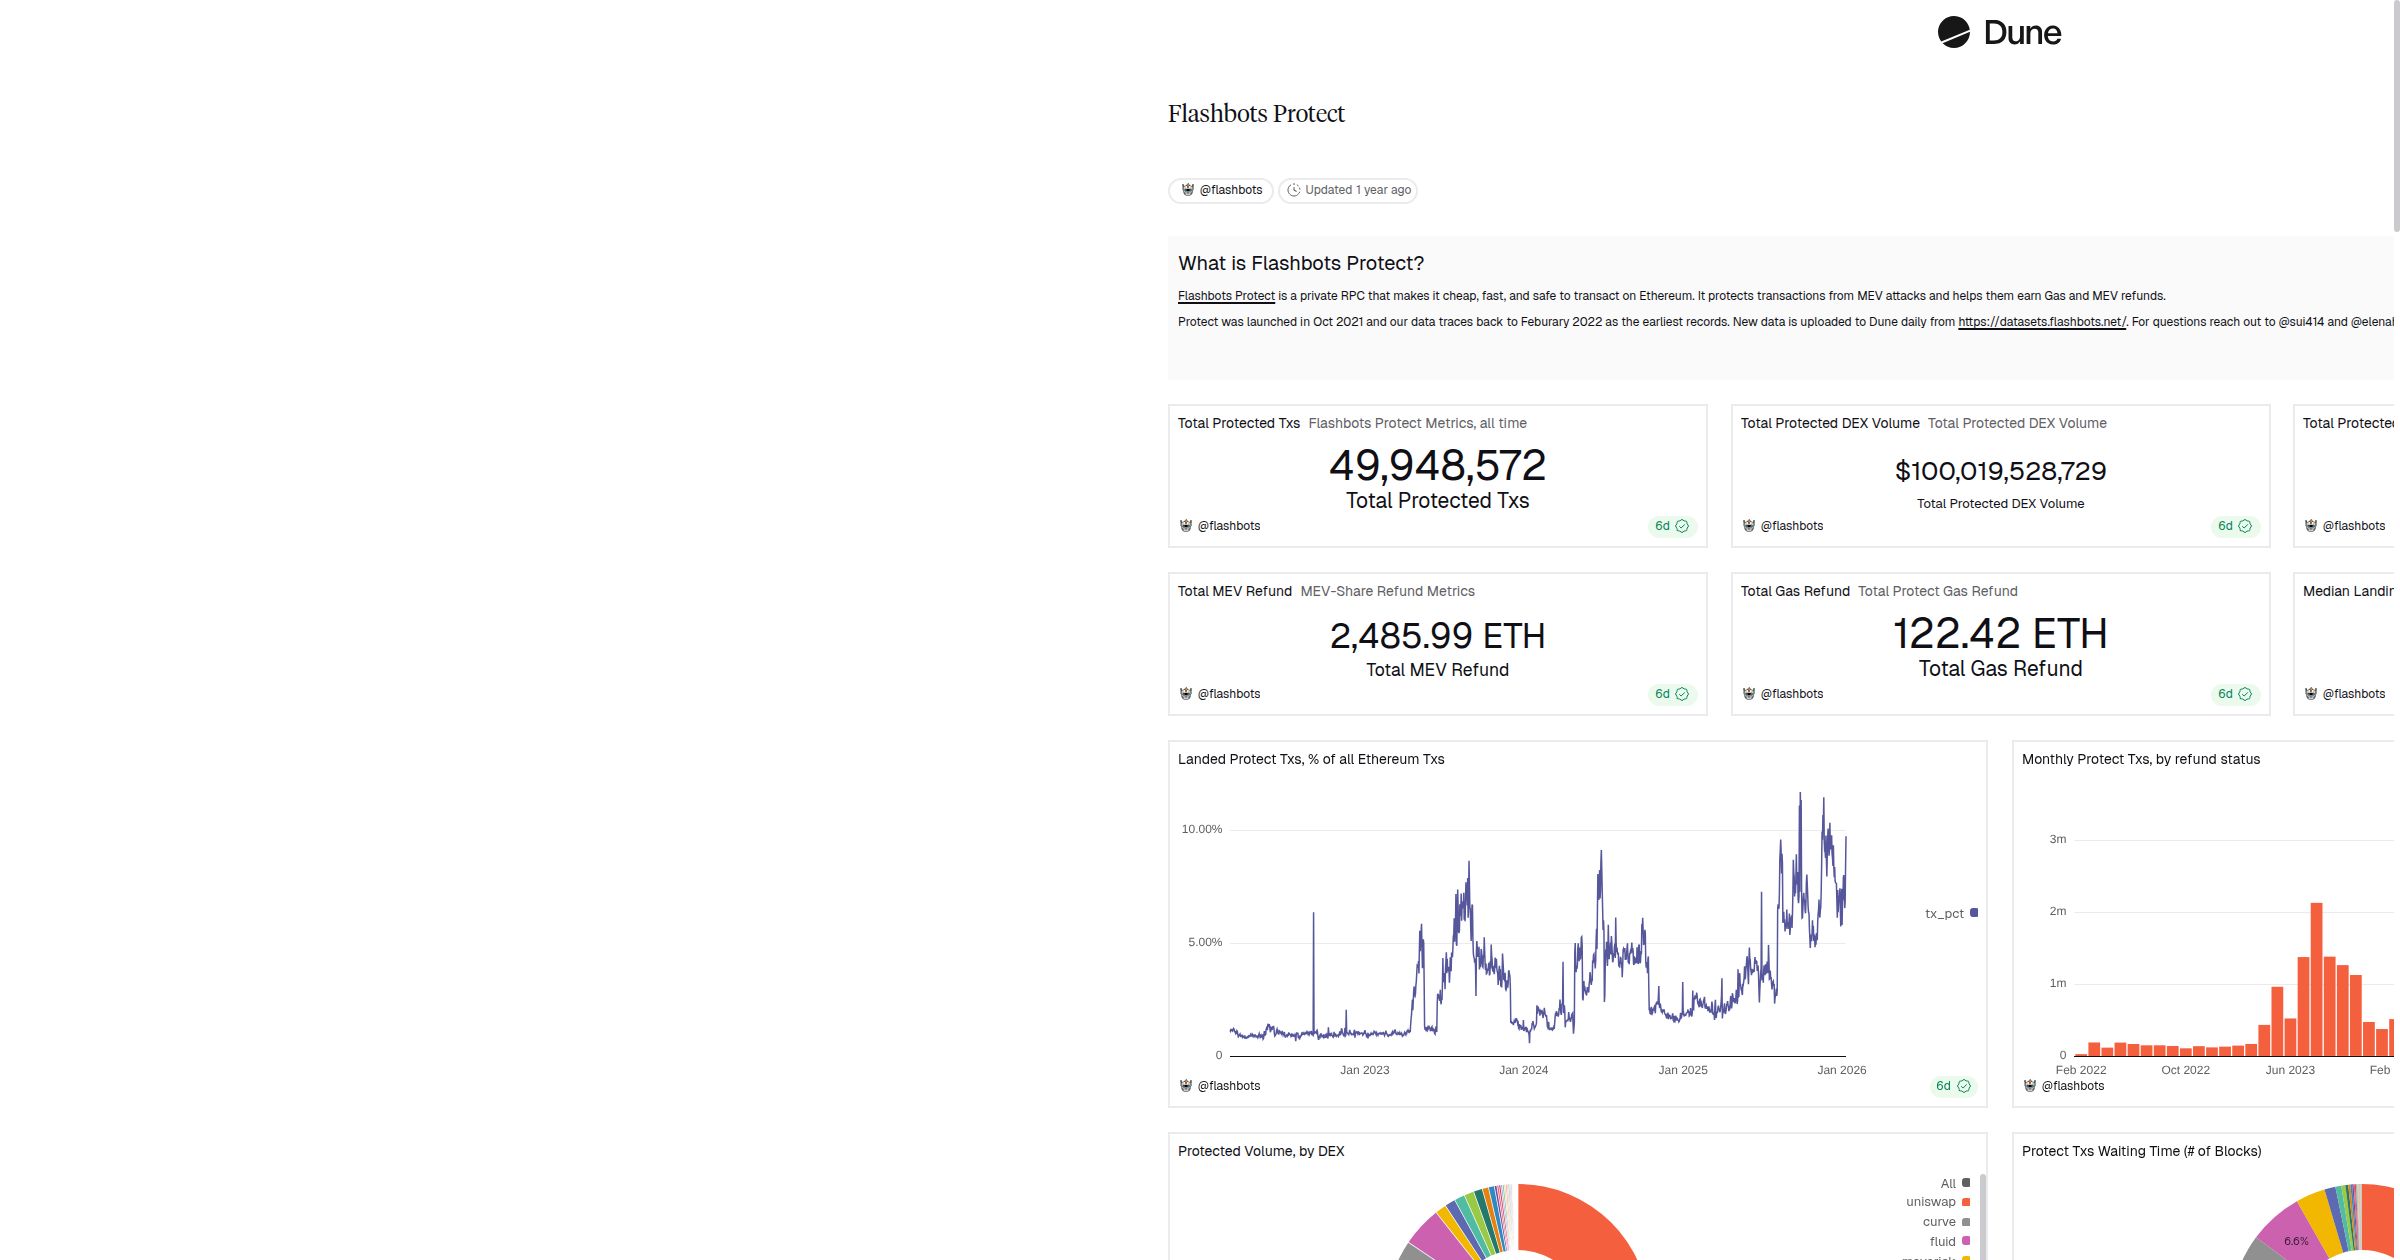
Task: Click 6d freshness badge on Total MEV Refund
Action: [1671, 694]
